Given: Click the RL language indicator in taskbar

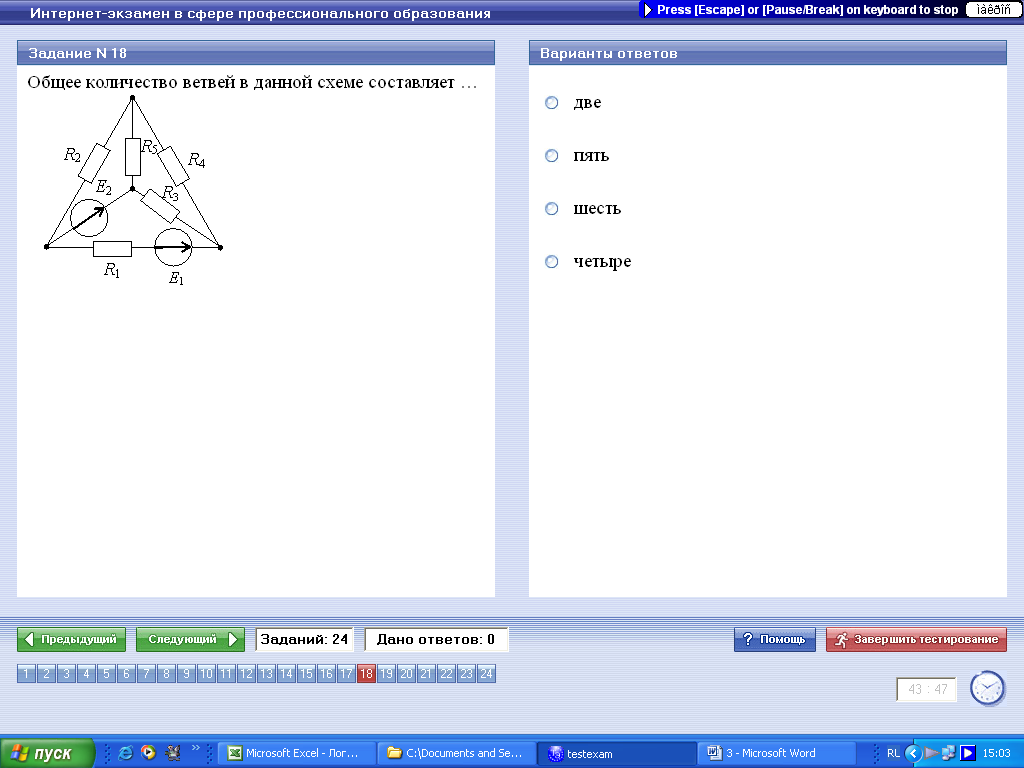Looking at the screenshot, I should (893, 753).
